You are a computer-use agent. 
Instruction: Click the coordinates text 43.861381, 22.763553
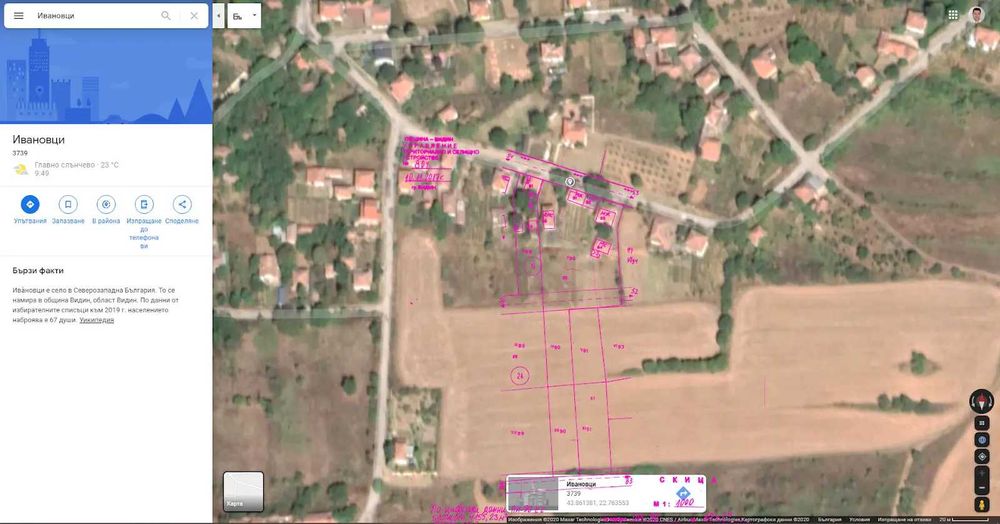tap(598, 503)
